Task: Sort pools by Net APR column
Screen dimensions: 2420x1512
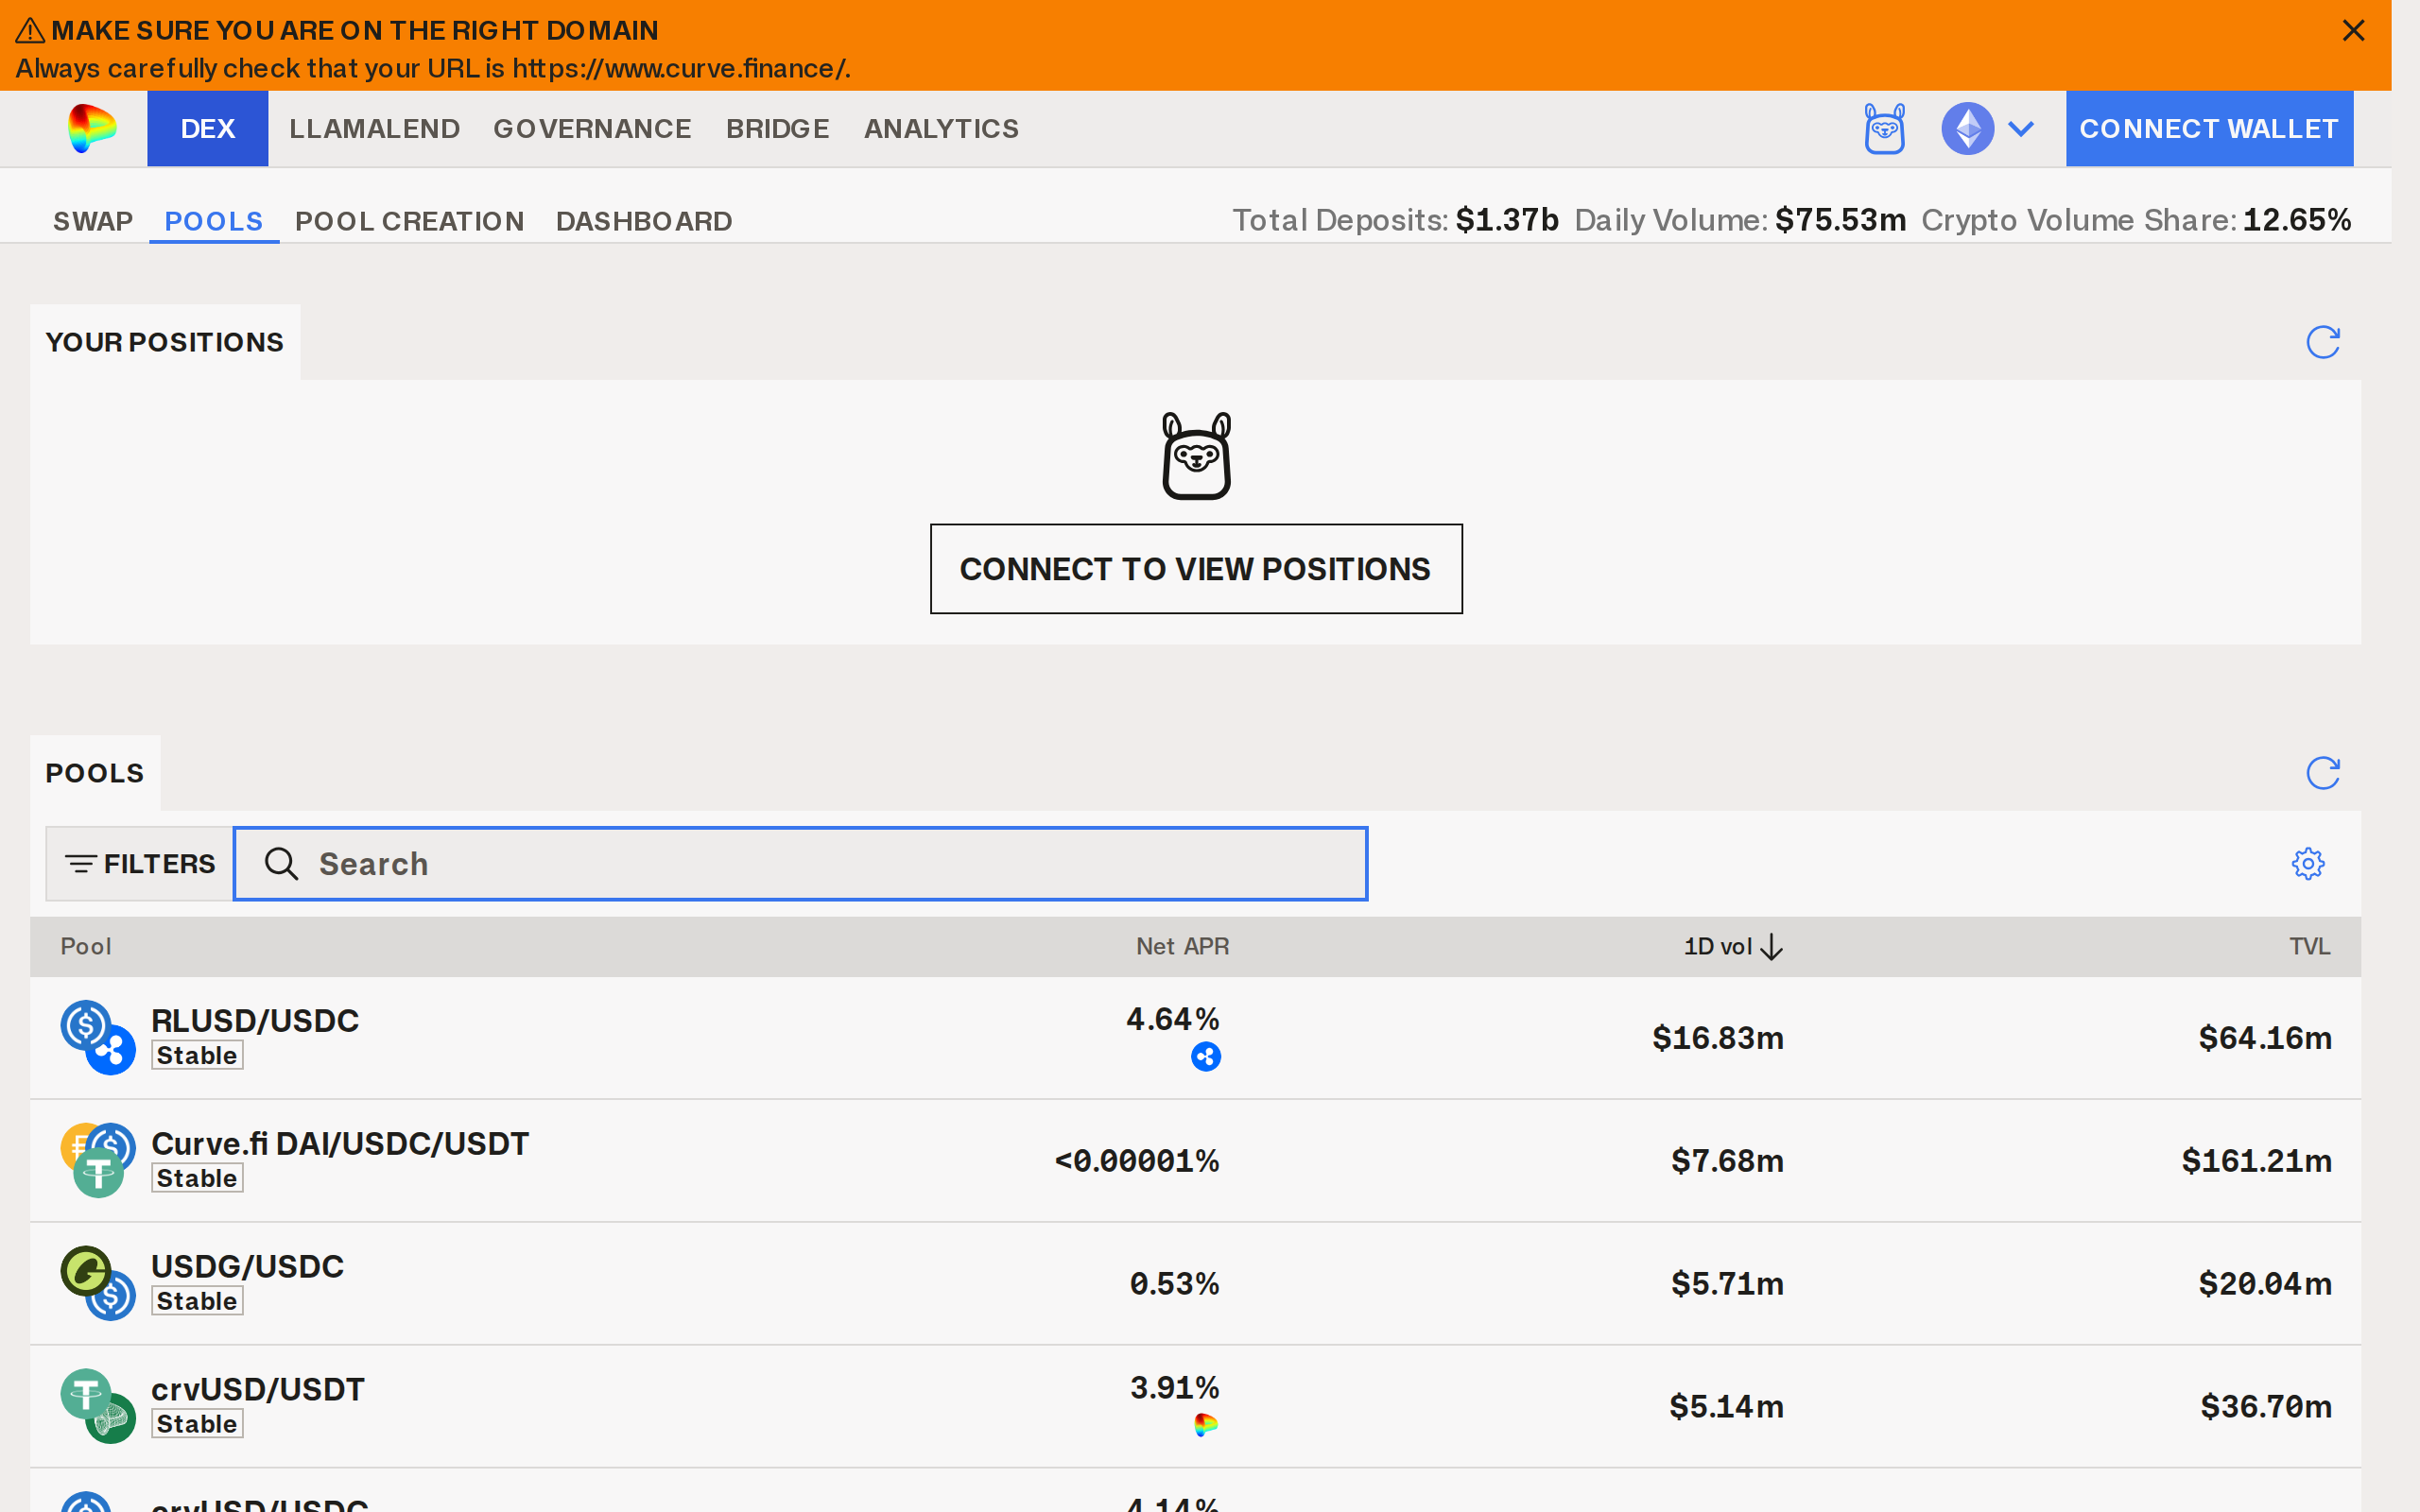Action: [x=1182, y=946]
